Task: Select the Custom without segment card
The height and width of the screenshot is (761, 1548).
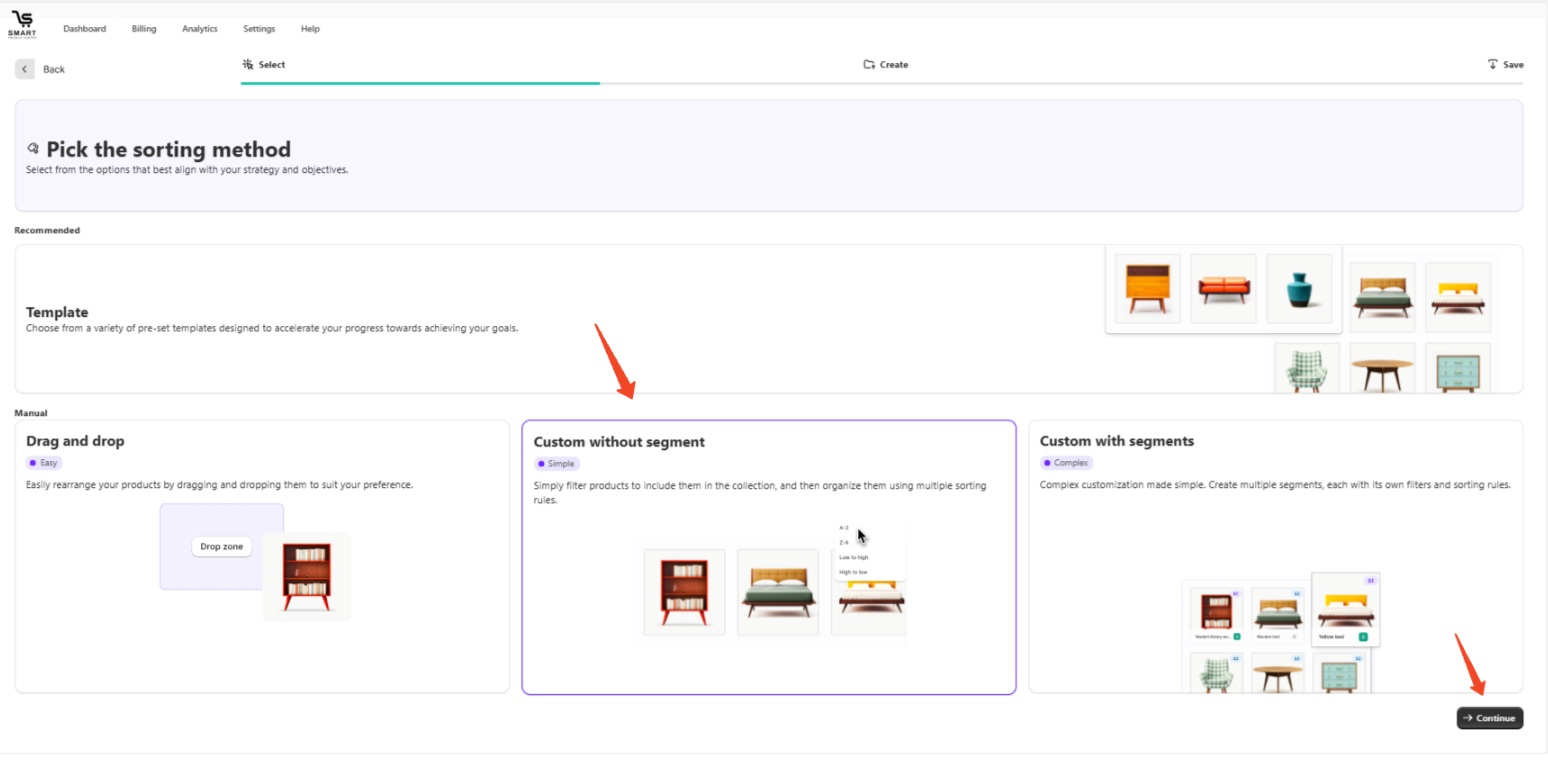Action: pos(768,556)
